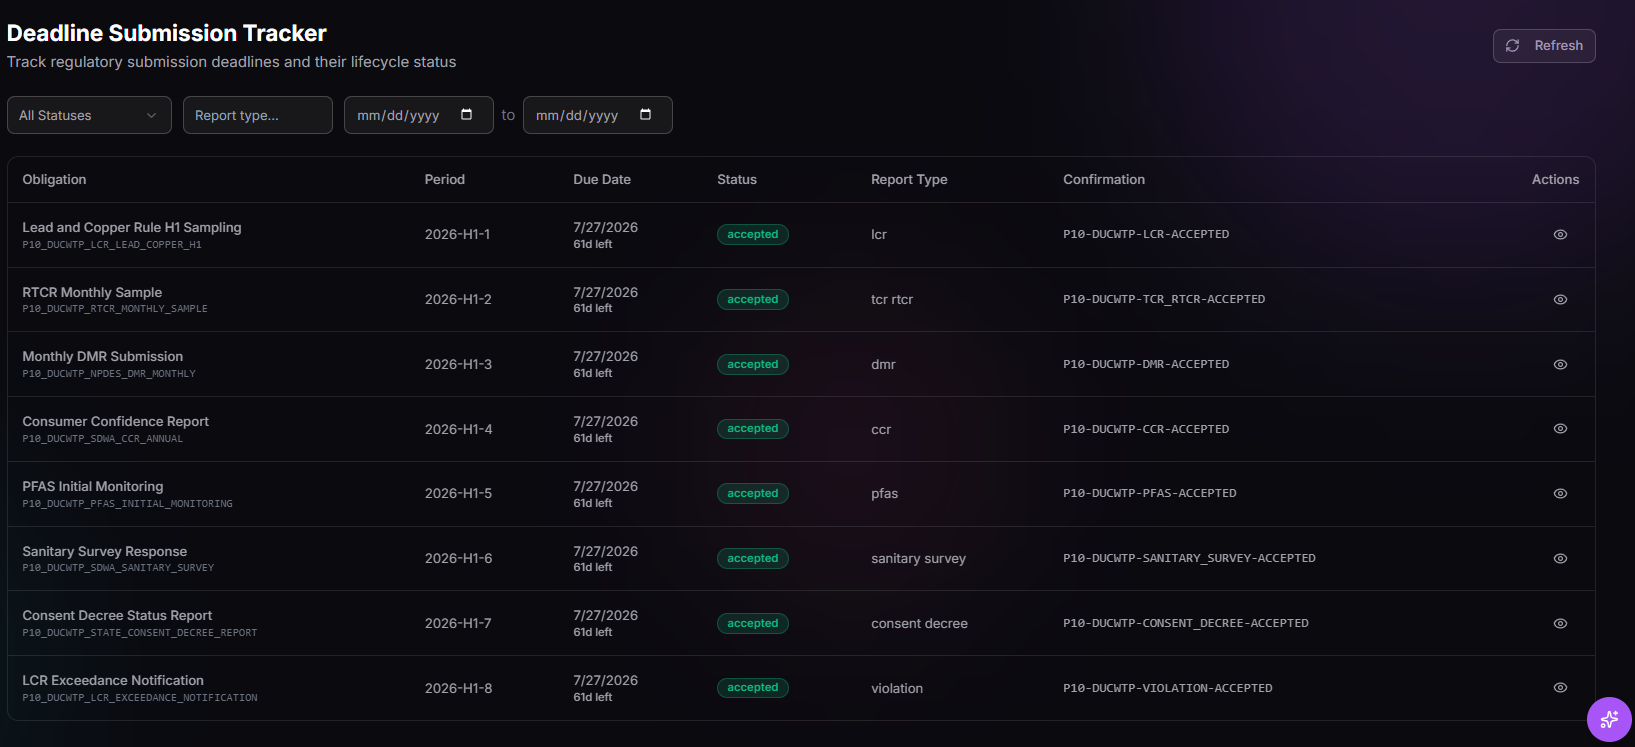Click confirmation code P10-DUCWTP-LCR-ACCEPTED
This screenshot has height=747, width=1635.
[1146, 235]
